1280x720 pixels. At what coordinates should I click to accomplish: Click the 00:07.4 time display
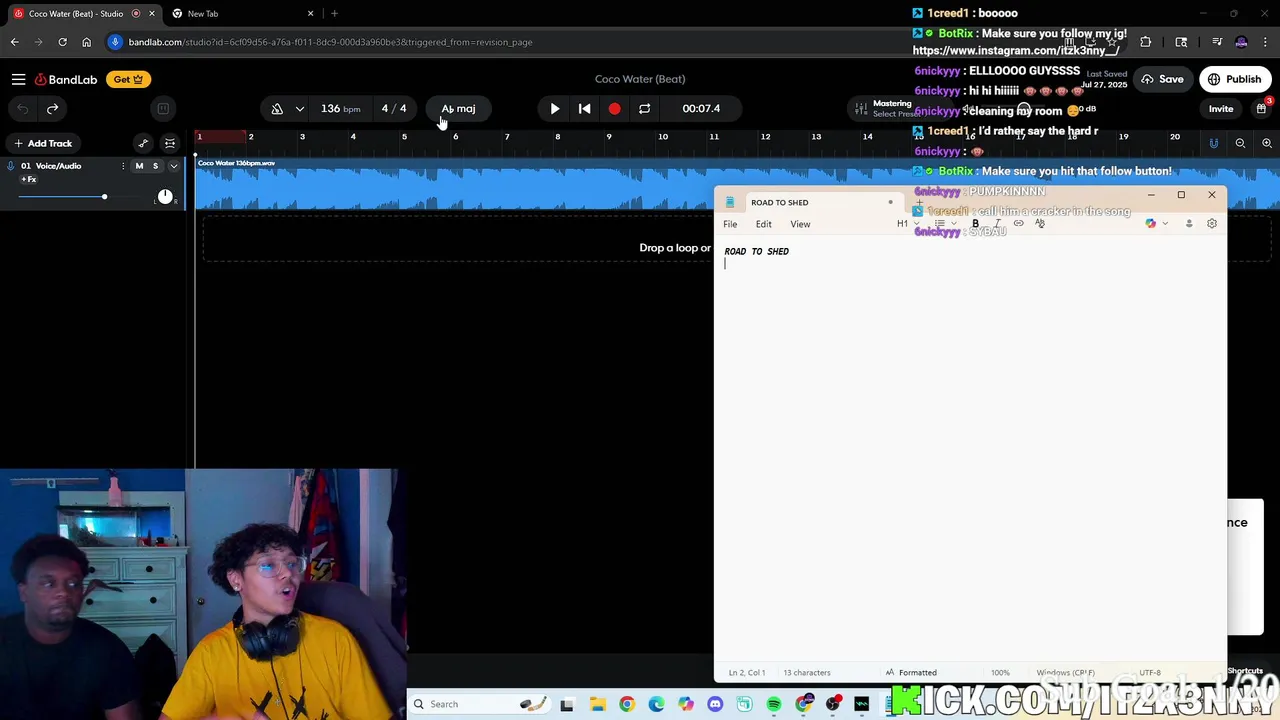701,108
